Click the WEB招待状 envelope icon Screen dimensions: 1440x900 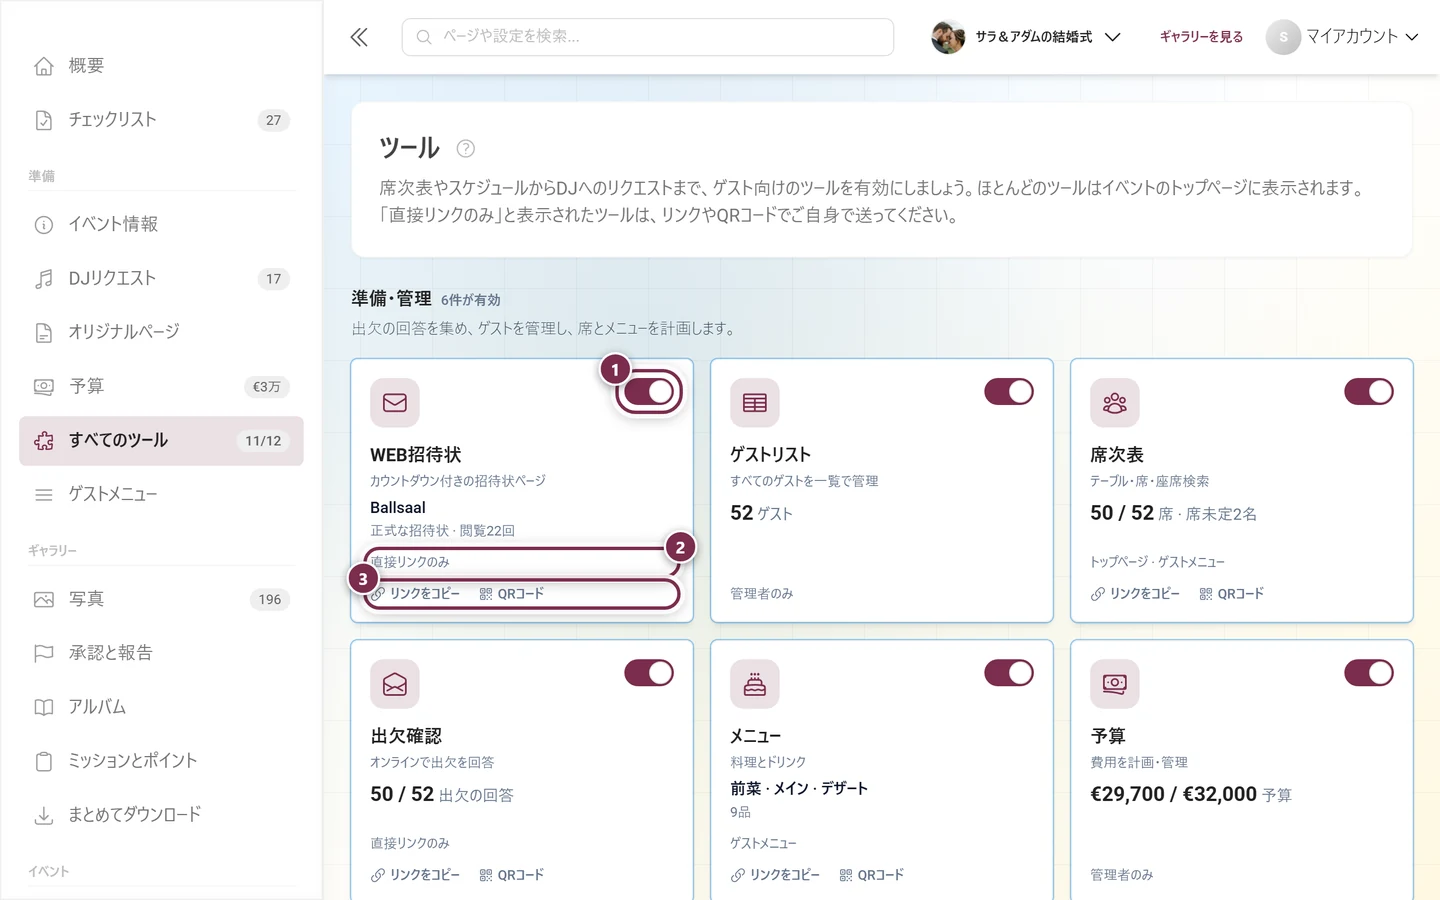[395, 402]
